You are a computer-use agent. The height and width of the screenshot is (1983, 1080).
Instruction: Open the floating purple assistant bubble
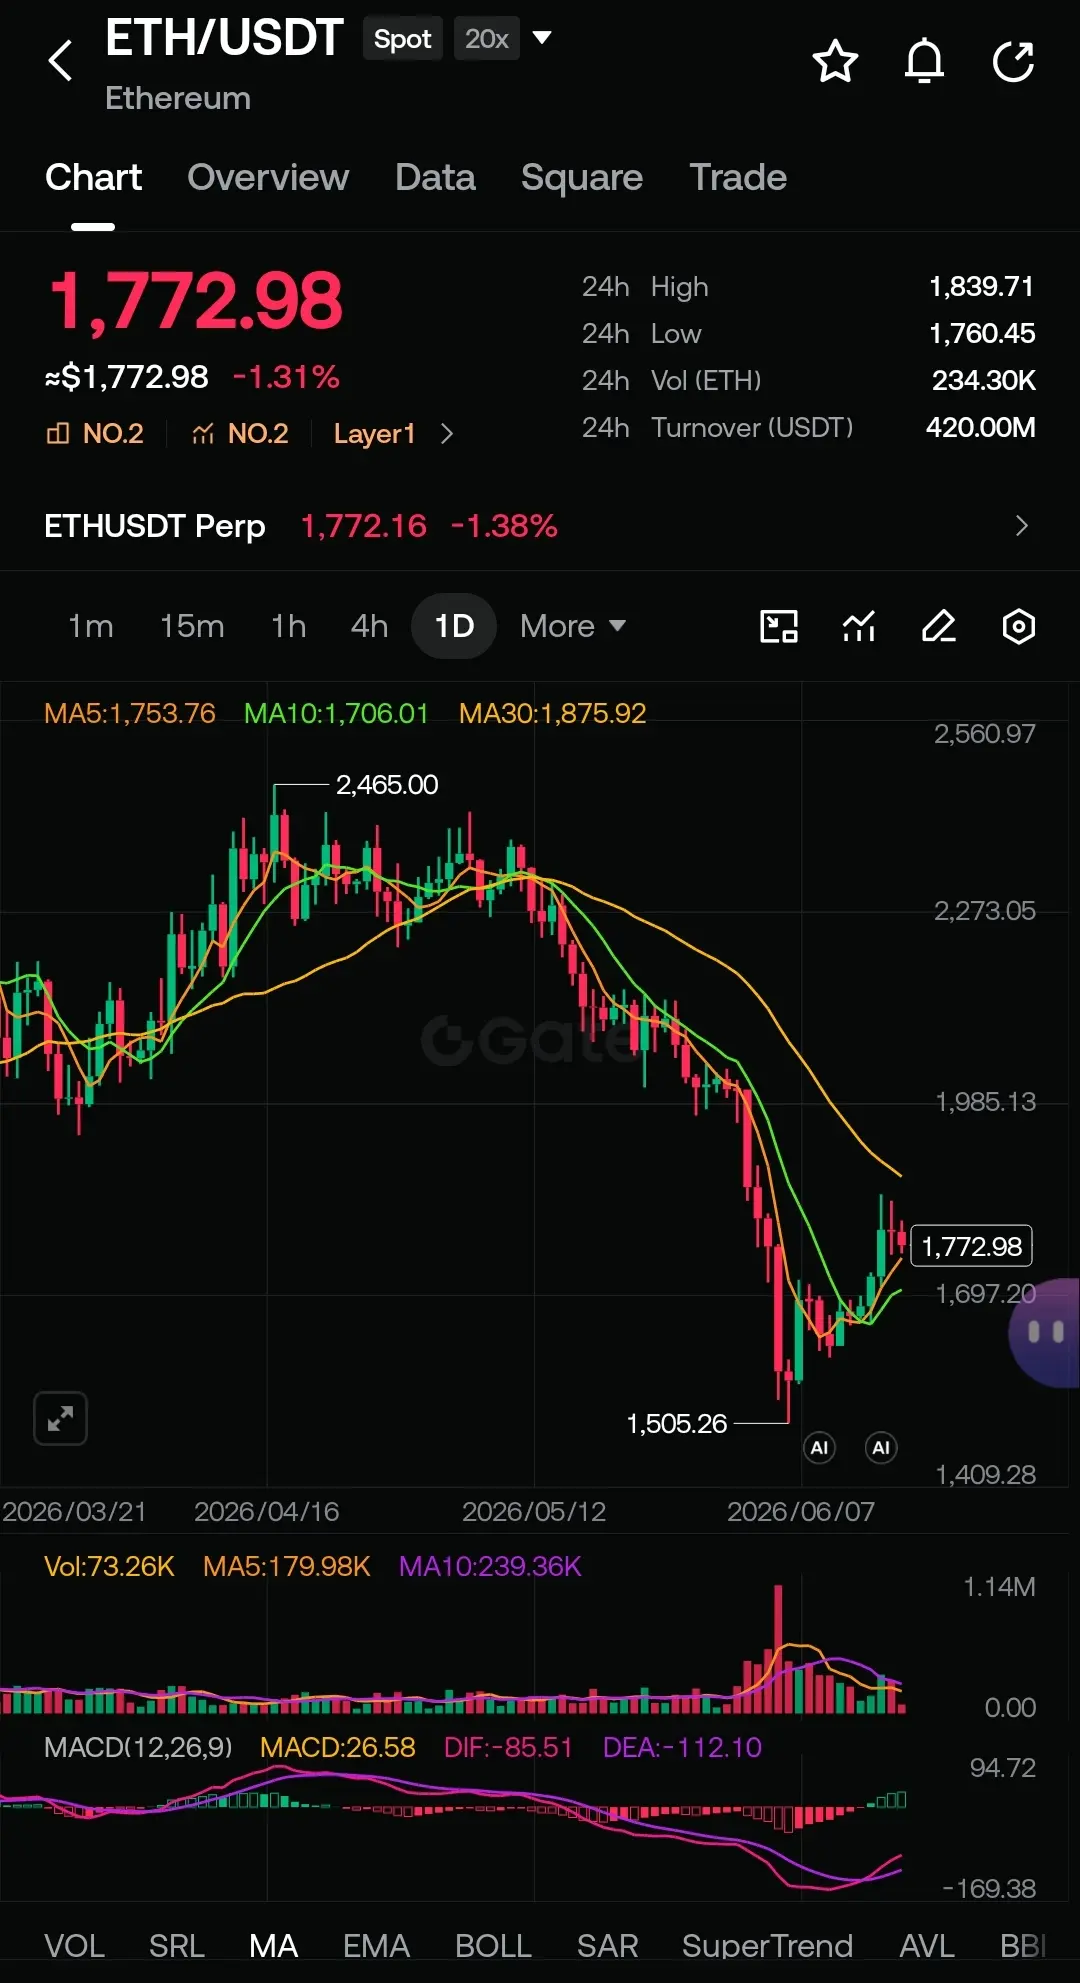pos(1045,1332)
